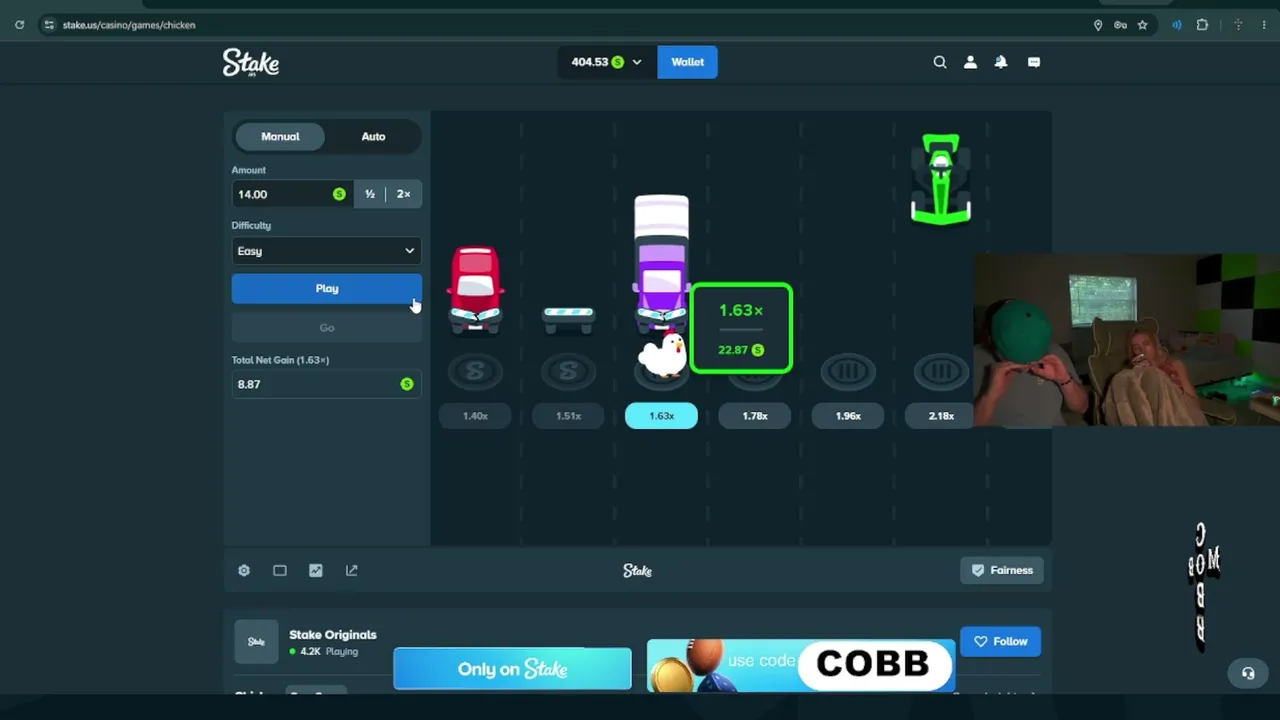
Task: Open the Chrome three-dot menu
Action: tap(1264, 25)
